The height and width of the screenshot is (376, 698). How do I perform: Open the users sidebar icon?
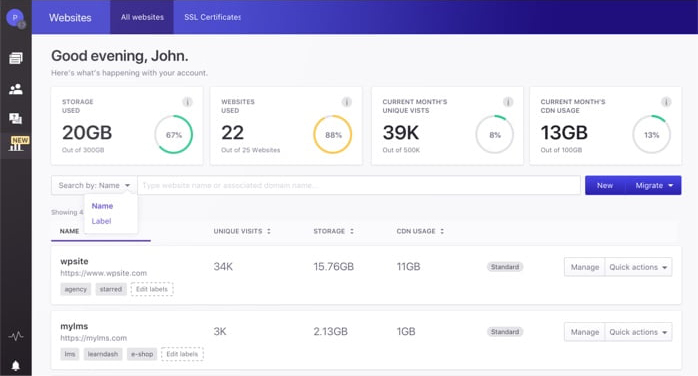coord(16,89)
